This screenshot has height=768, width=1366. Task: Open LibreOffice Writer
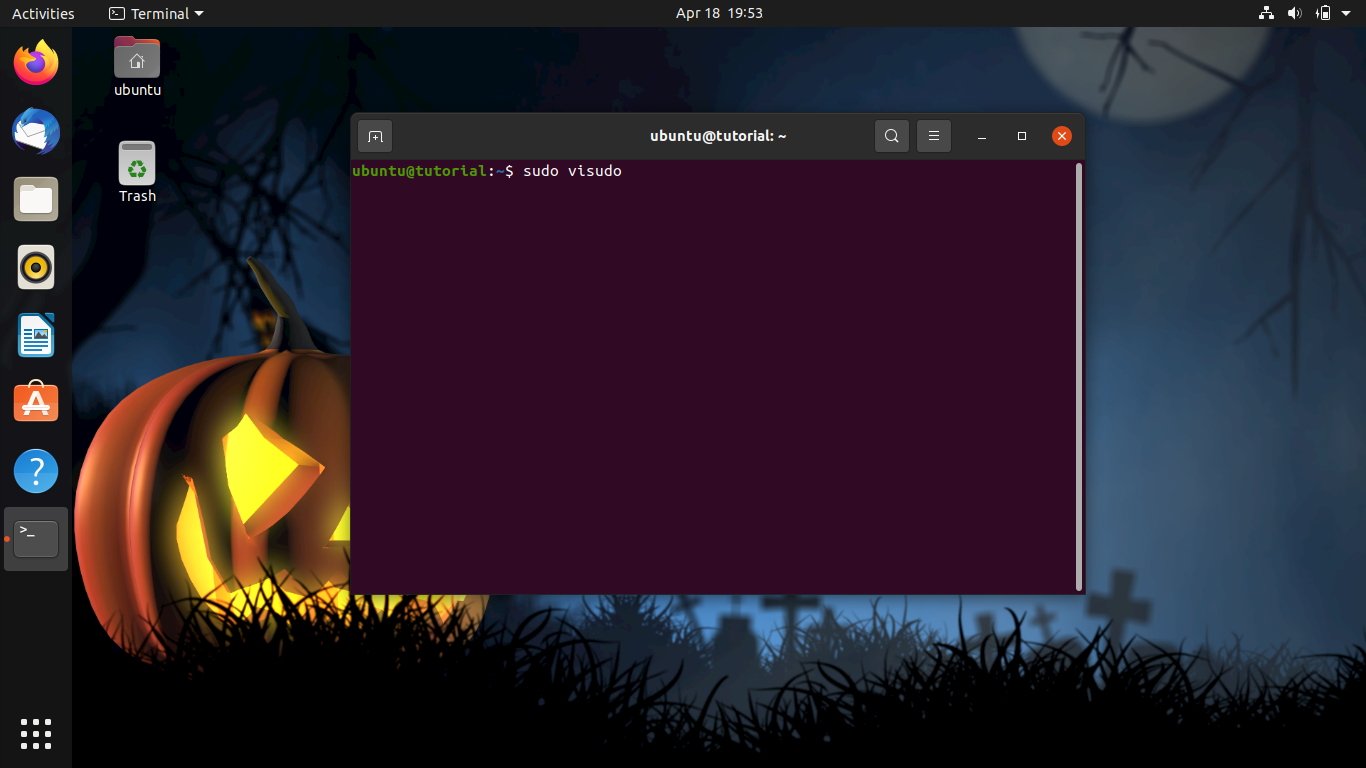(35, 335)
